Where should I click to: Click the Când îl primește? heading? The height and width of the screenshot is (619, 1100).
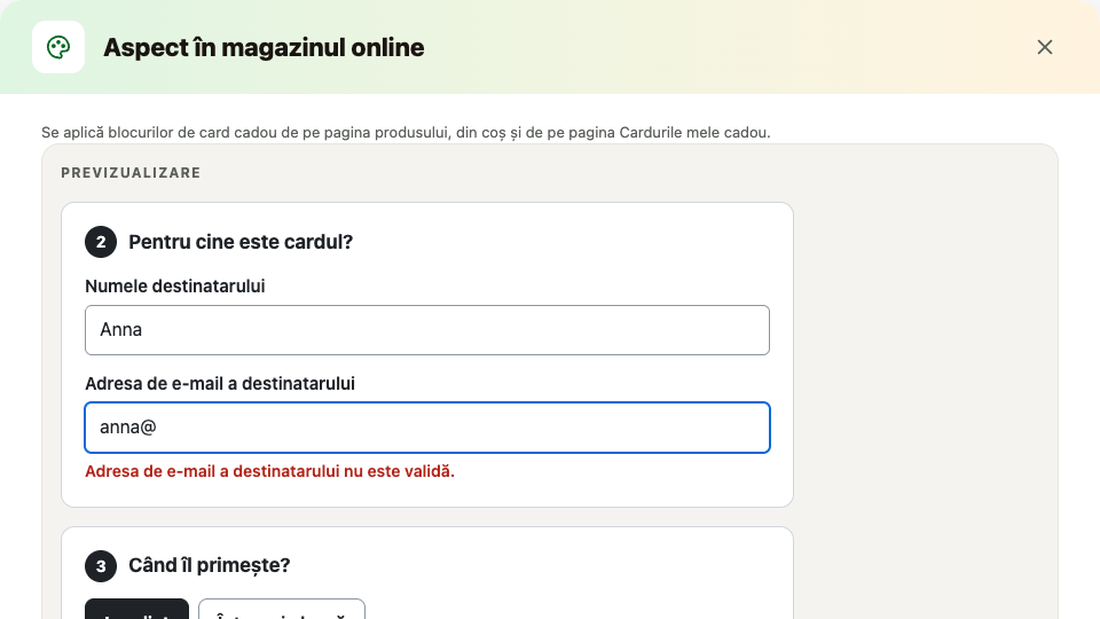click(209, 566)
